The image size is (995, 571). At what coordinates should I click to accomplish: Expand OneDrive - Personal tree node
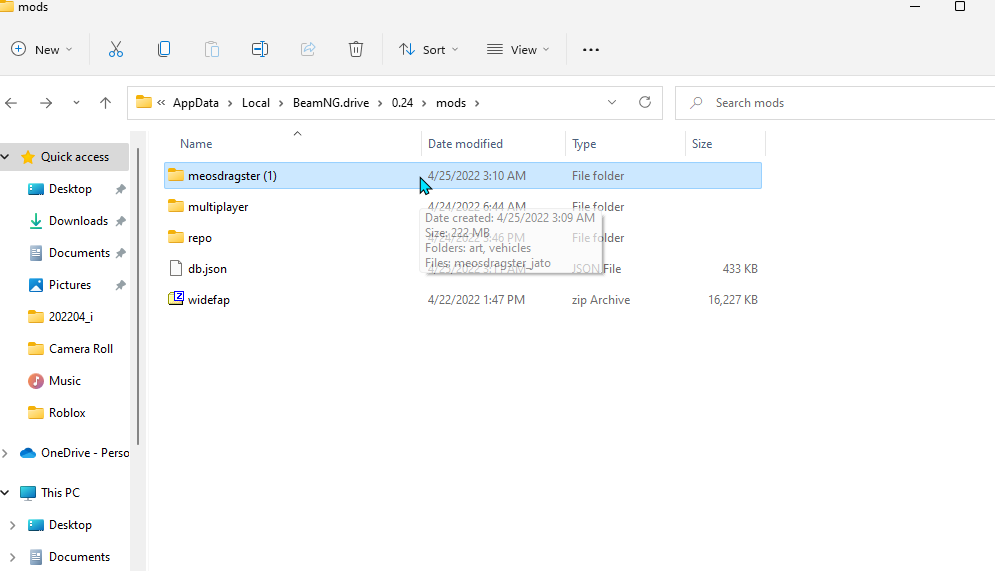pyautogui.click(x=5, y=453)
